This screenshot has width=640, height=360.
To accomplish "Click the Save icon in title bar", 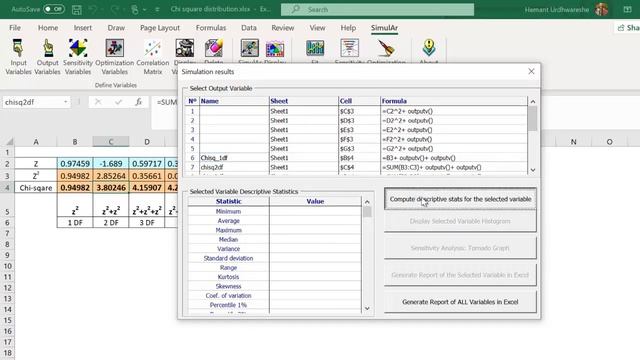I will (76, 9).
